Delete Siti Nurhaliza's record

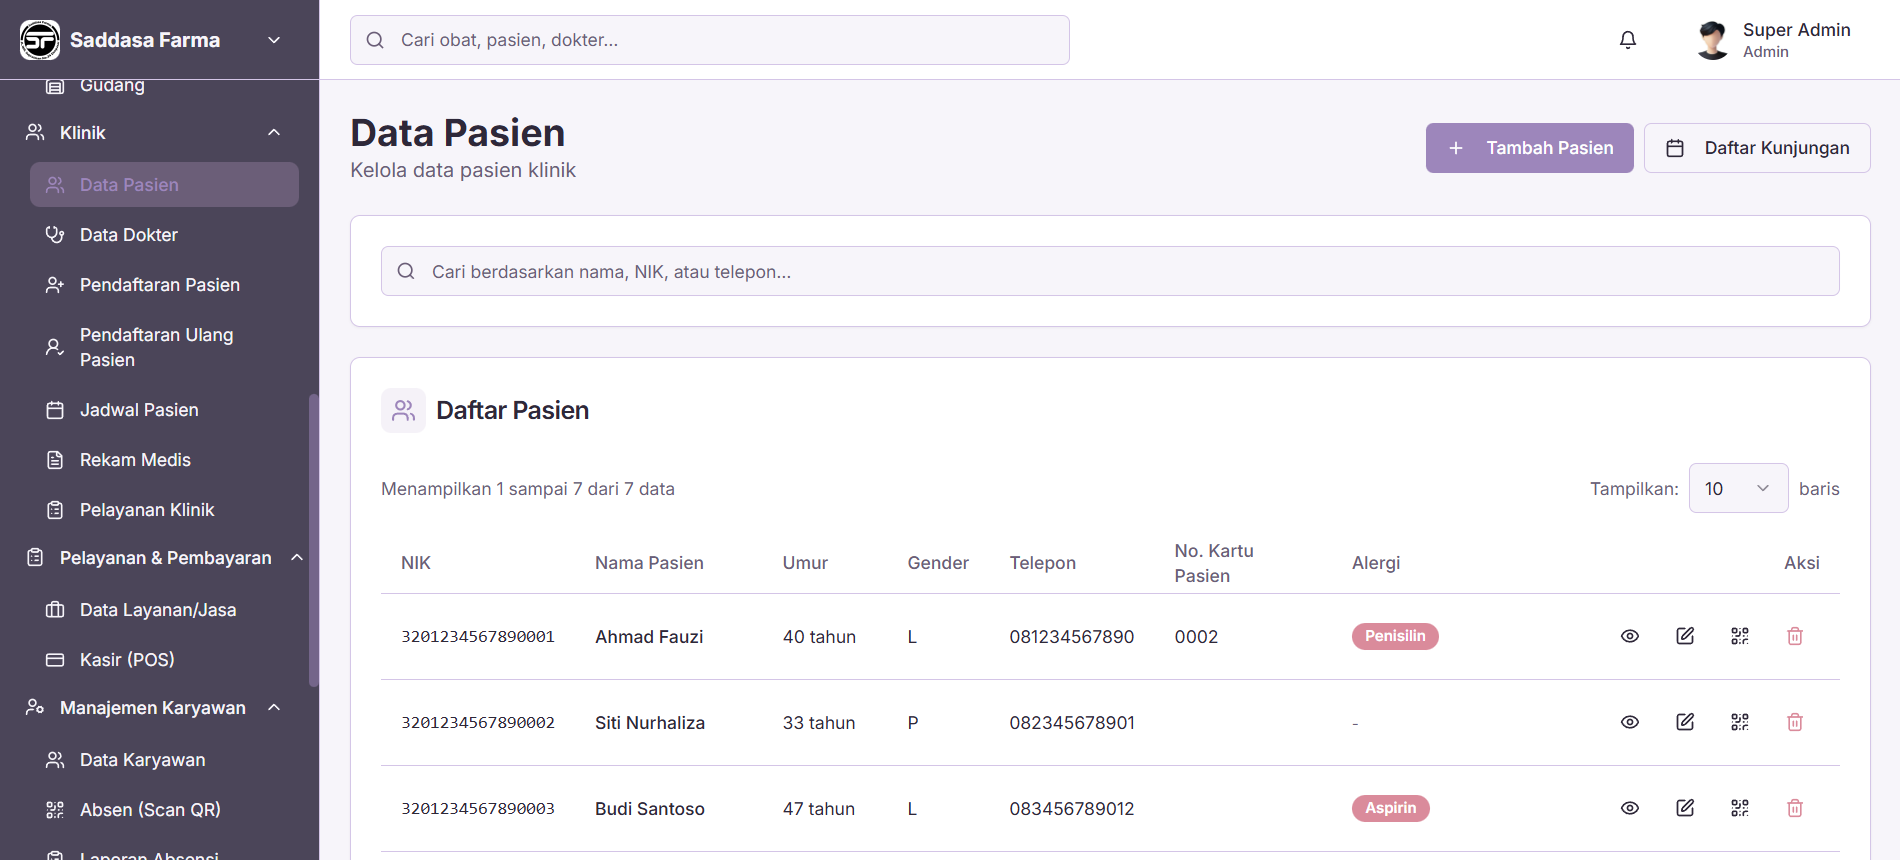click(x=1795, y=722)
